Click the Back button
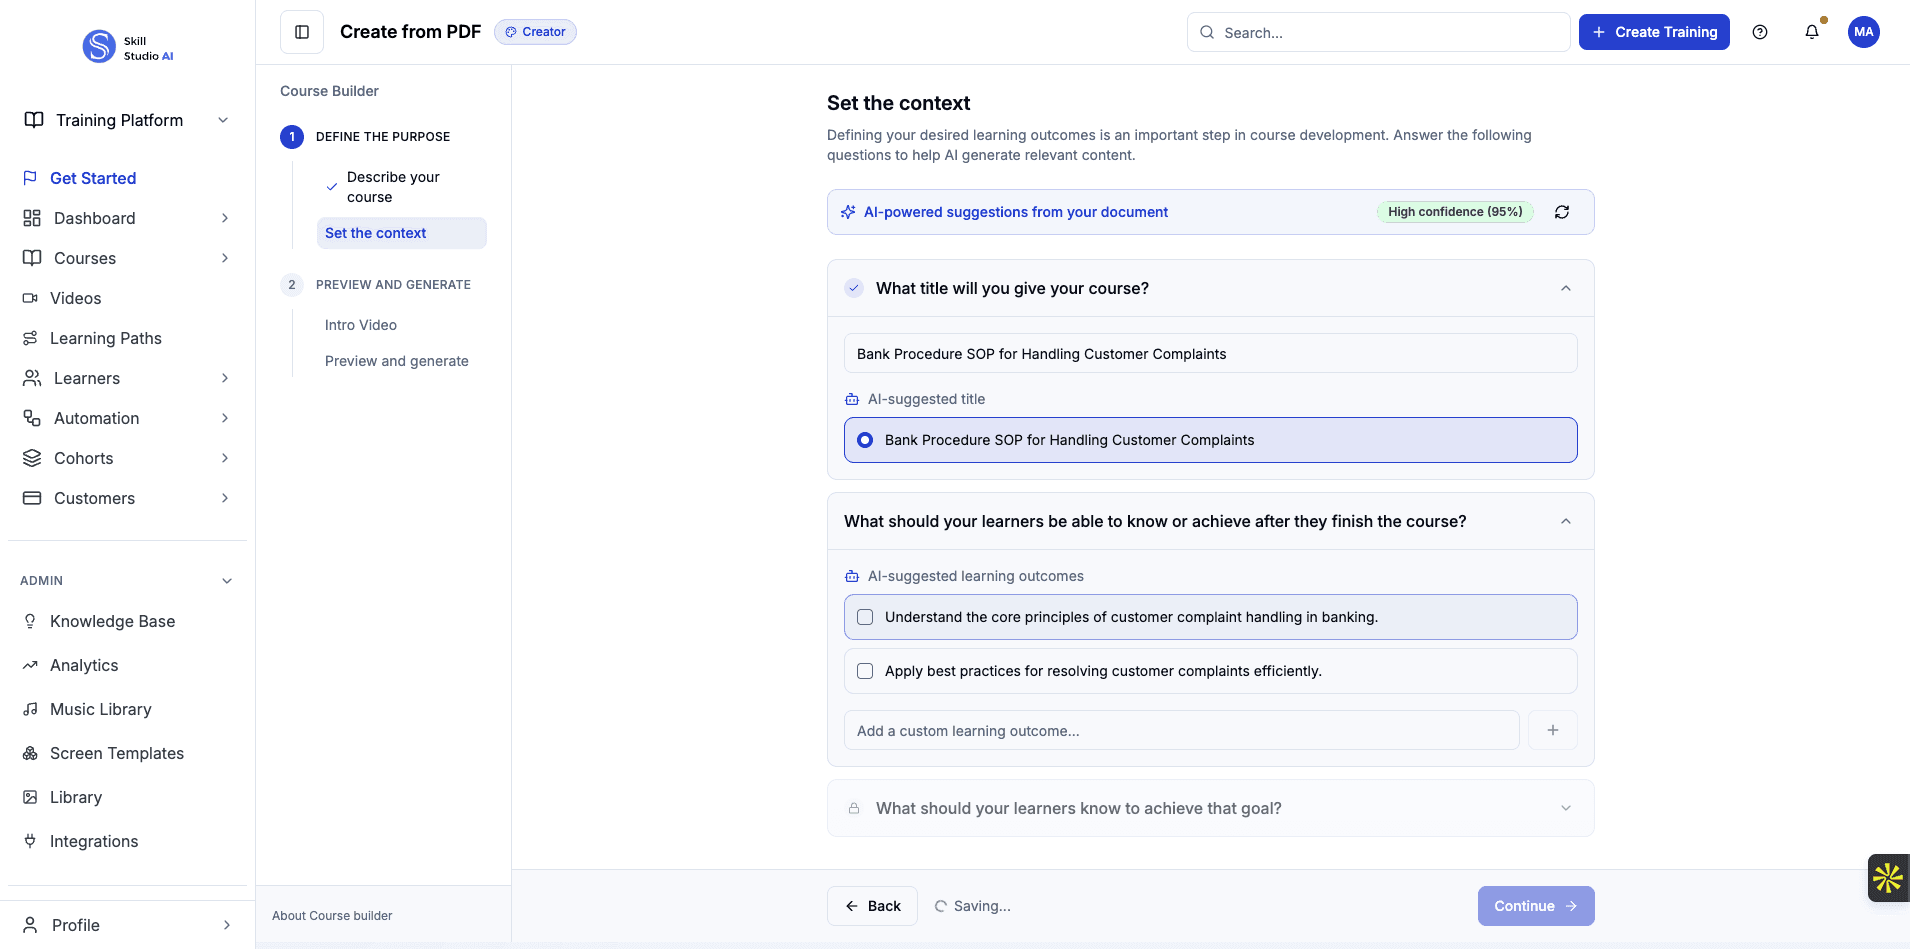Image resolution: width=1910 pixels, height=949 pixels. 871,905
